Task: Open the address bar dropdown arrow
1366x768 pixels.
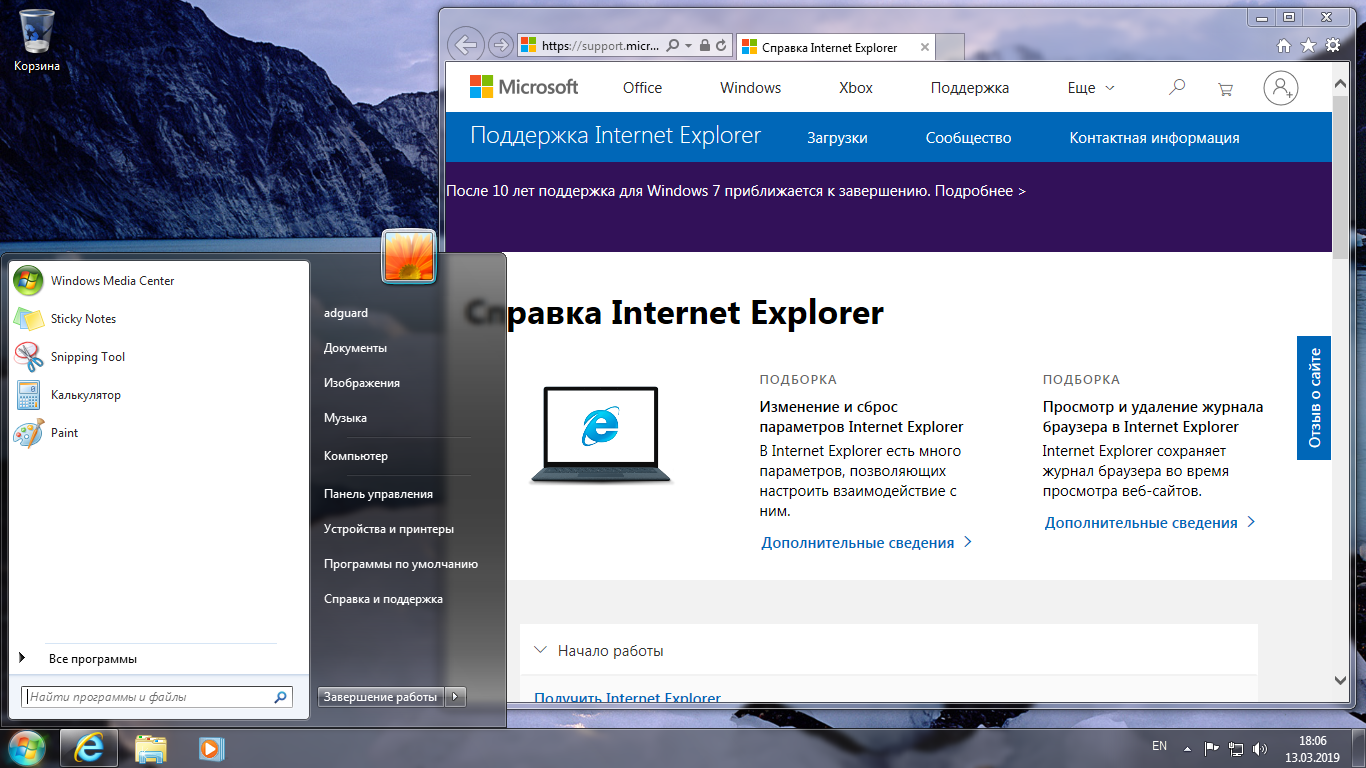Action: 688,45
